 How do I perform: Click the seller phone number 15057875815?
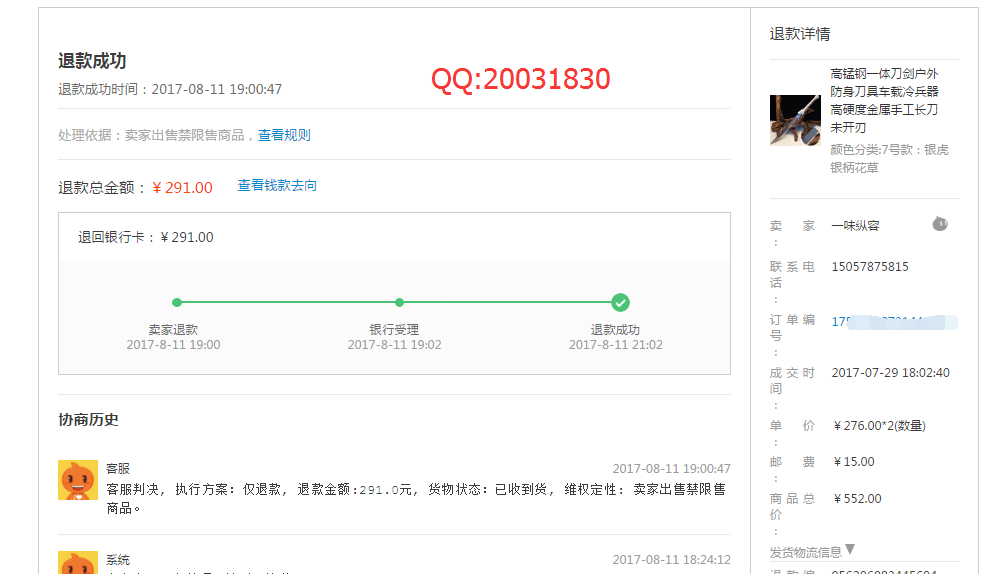pos(870,267)
